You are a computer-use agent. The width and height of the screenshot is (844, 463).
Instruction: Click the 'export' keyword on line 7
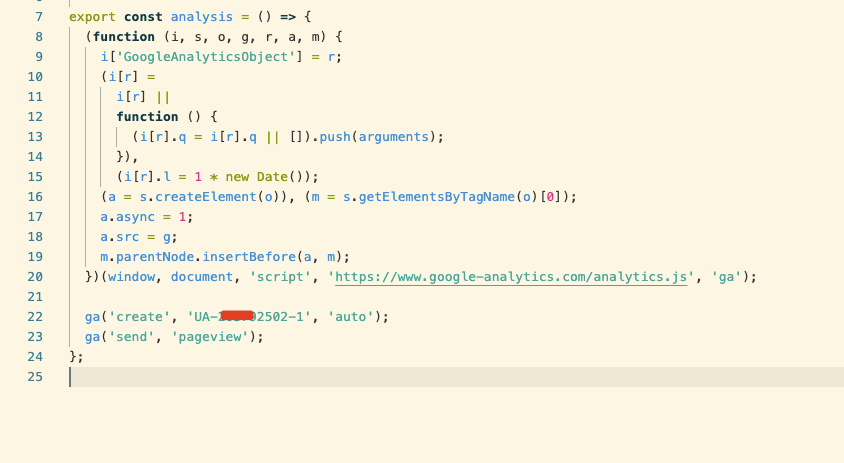click(92, 17)
